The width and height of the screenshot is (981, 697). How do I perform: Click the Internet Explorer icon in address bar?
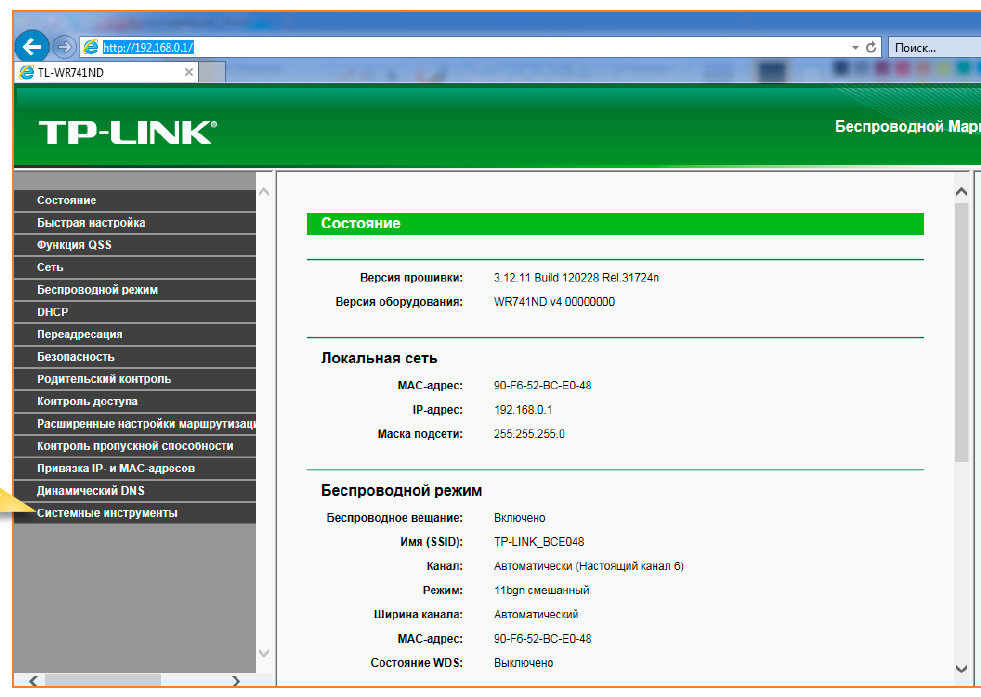(x=91, y=47)
